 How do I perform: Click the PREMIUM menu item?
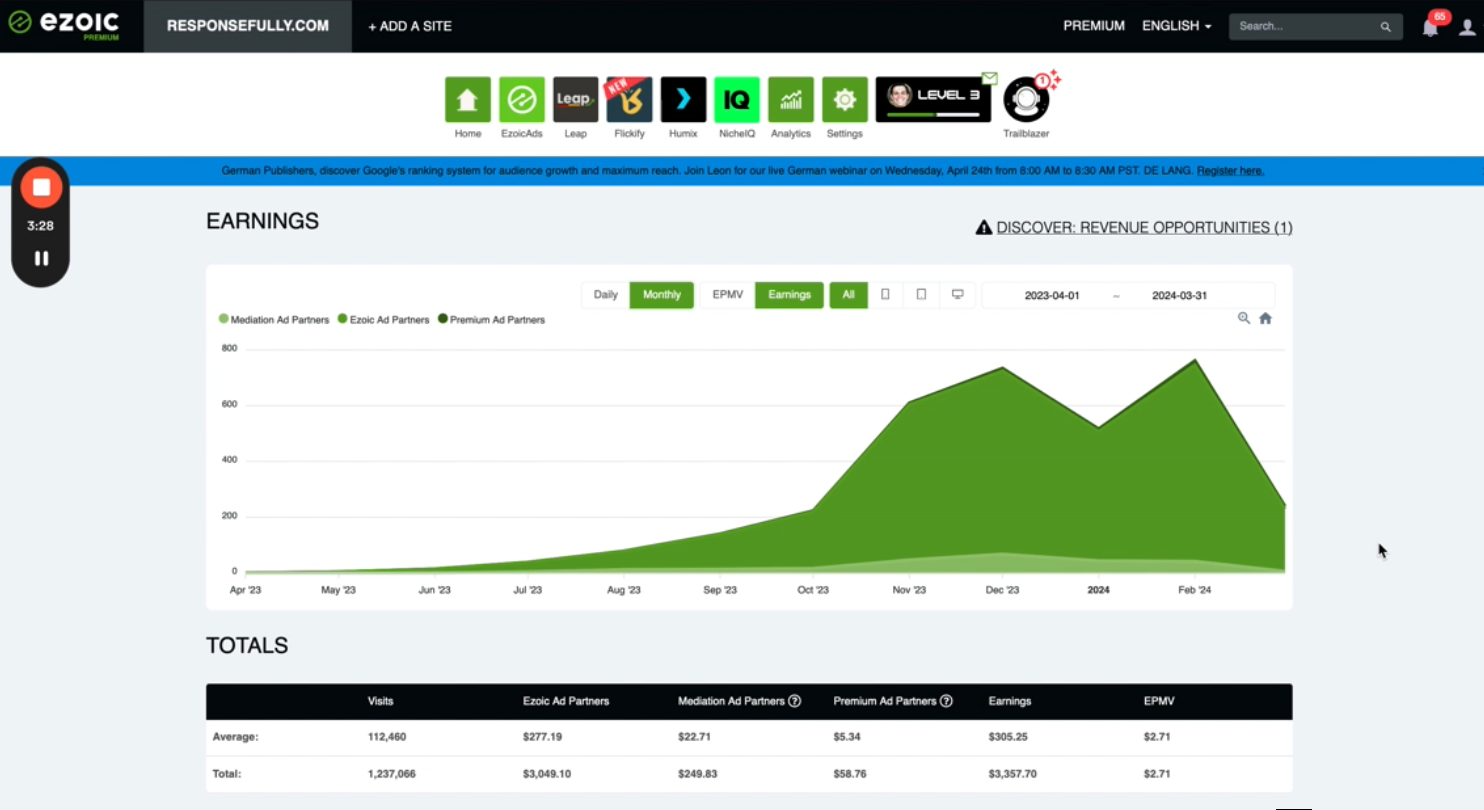click(1094, 26)
